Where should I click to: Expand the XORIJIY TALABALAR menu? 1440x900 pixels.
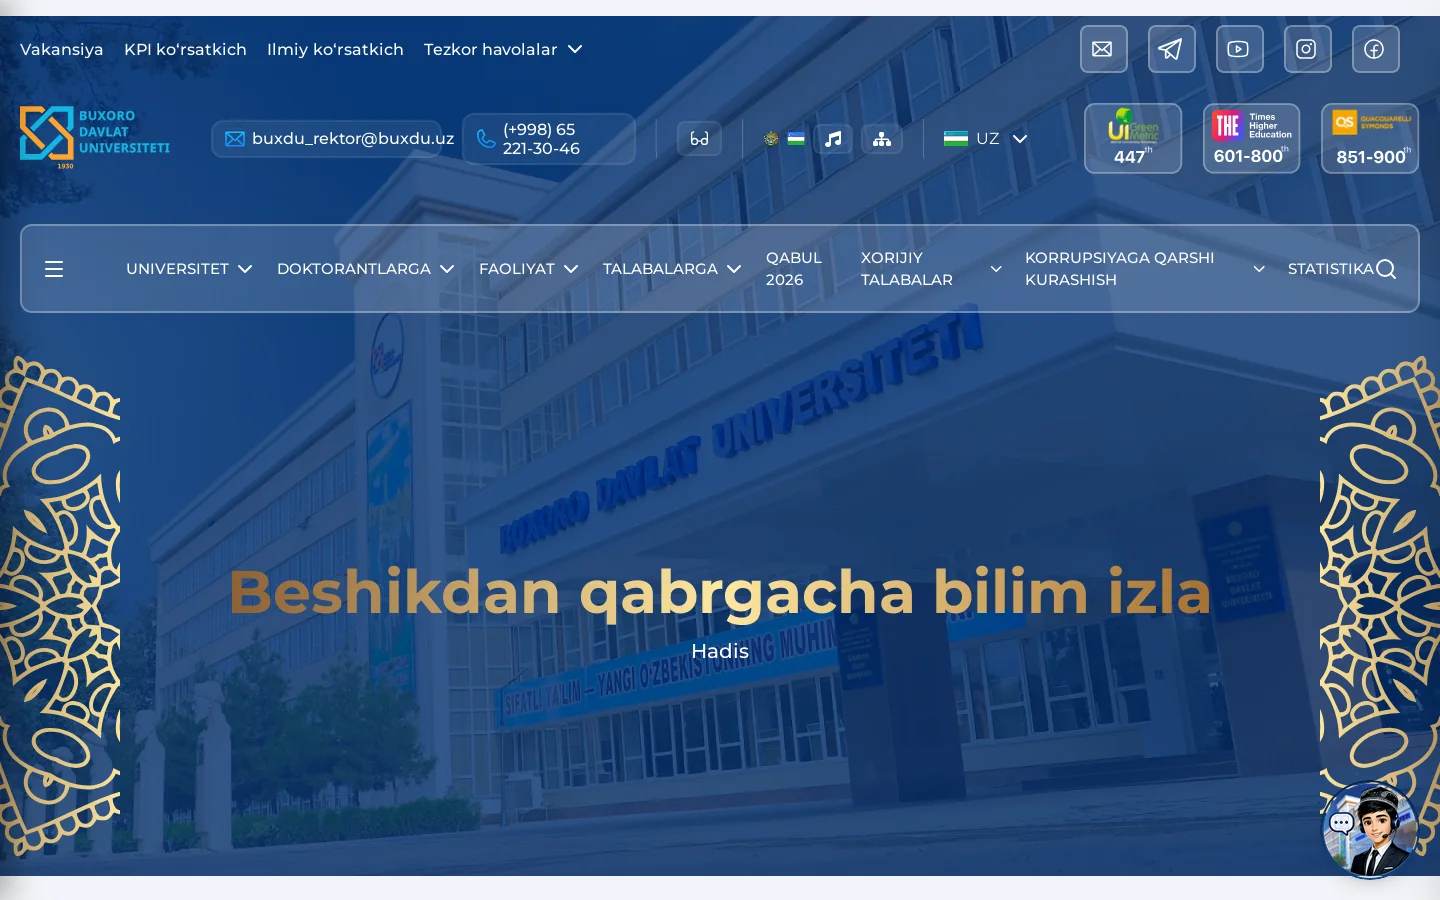pos(931,269)
